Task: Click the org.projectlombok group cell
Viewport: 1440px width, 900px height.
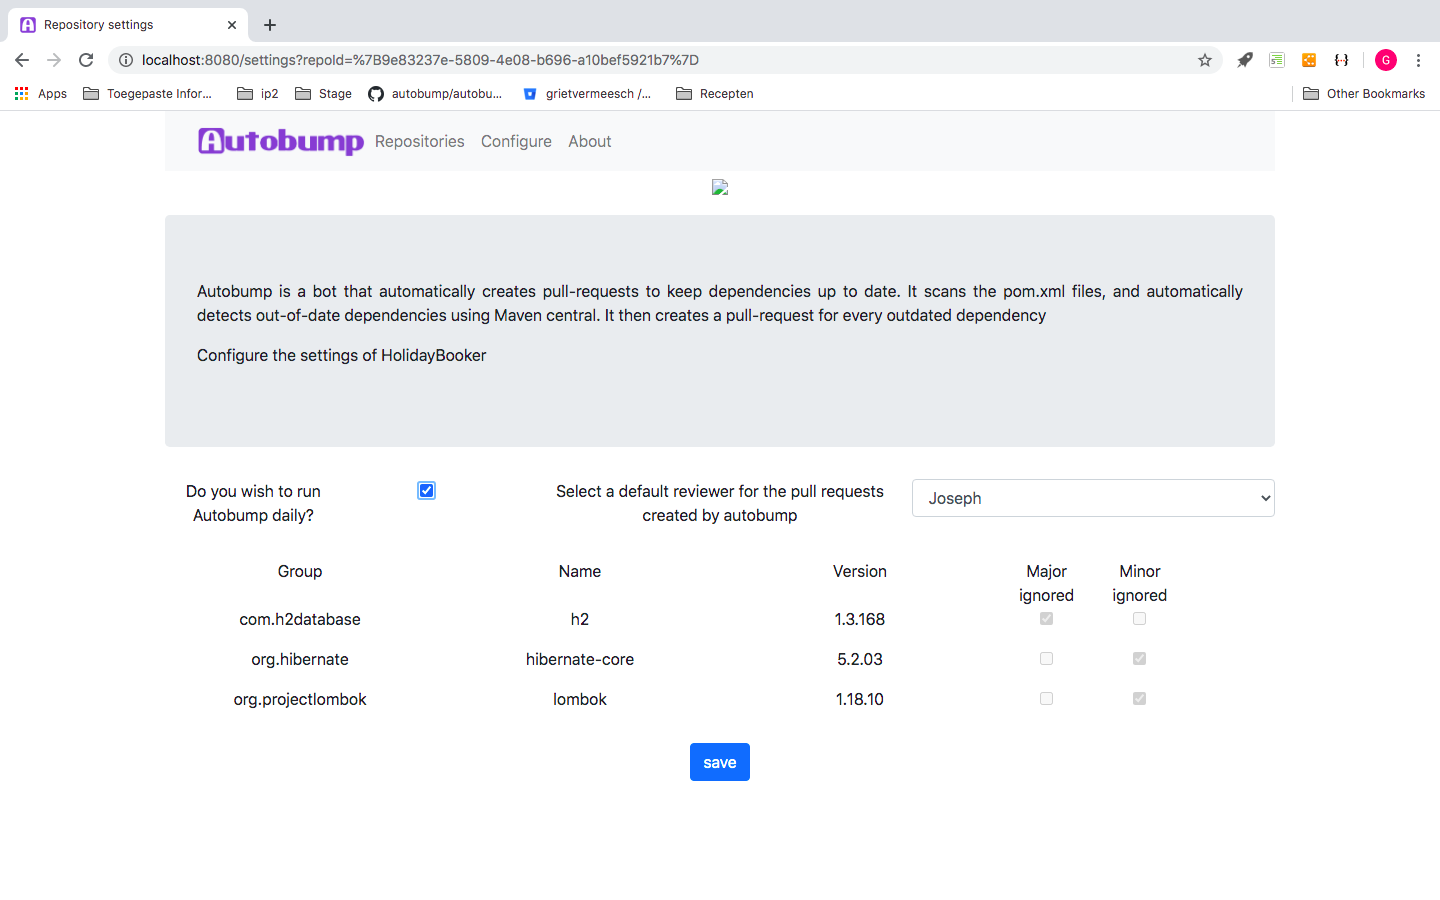Action: click(300, 699)
